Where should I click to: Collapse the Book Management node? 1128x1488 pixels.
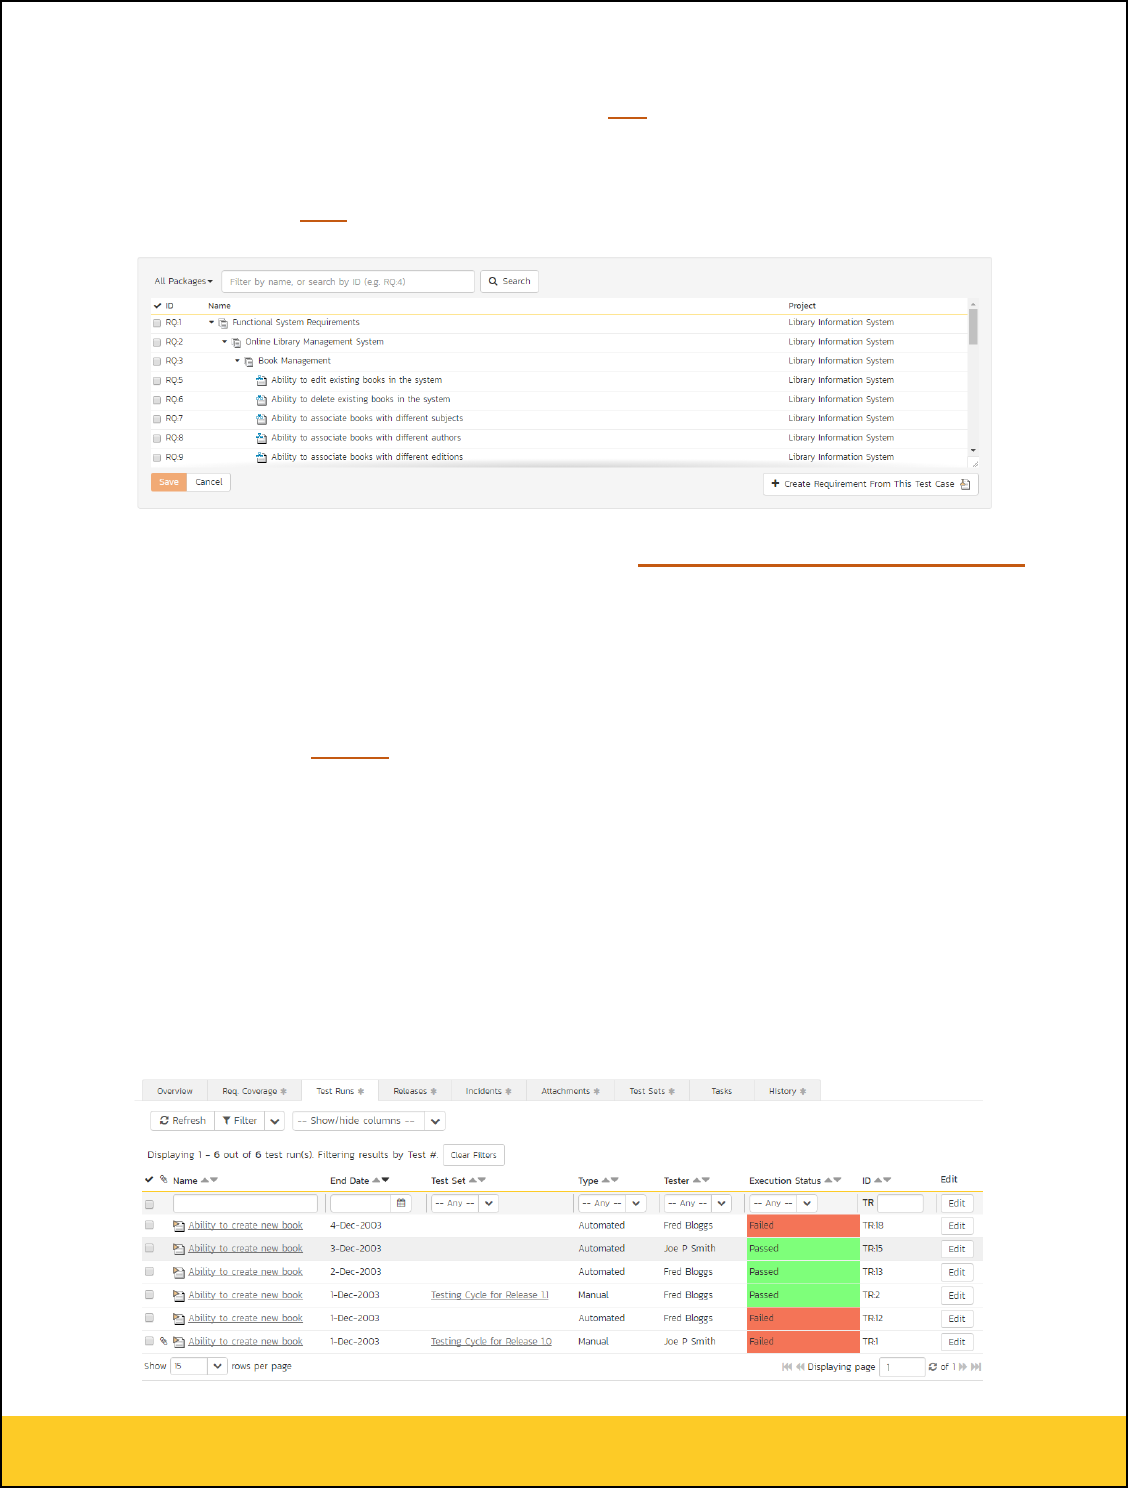pyautogui.click(x=237, y=360)
